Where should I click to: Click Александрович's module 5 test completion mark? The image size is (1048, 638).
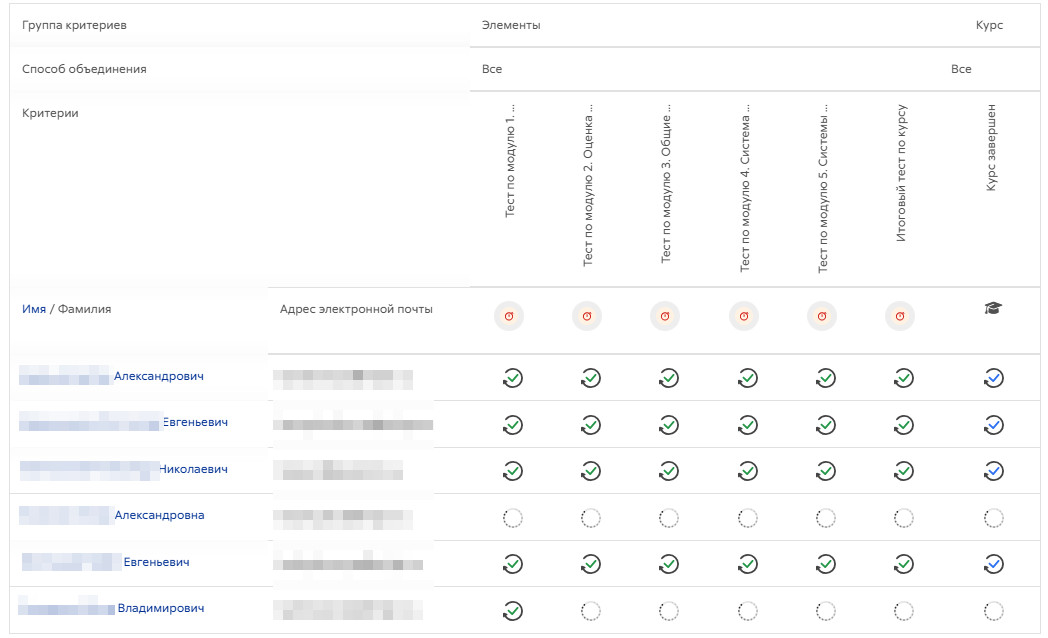825,378
